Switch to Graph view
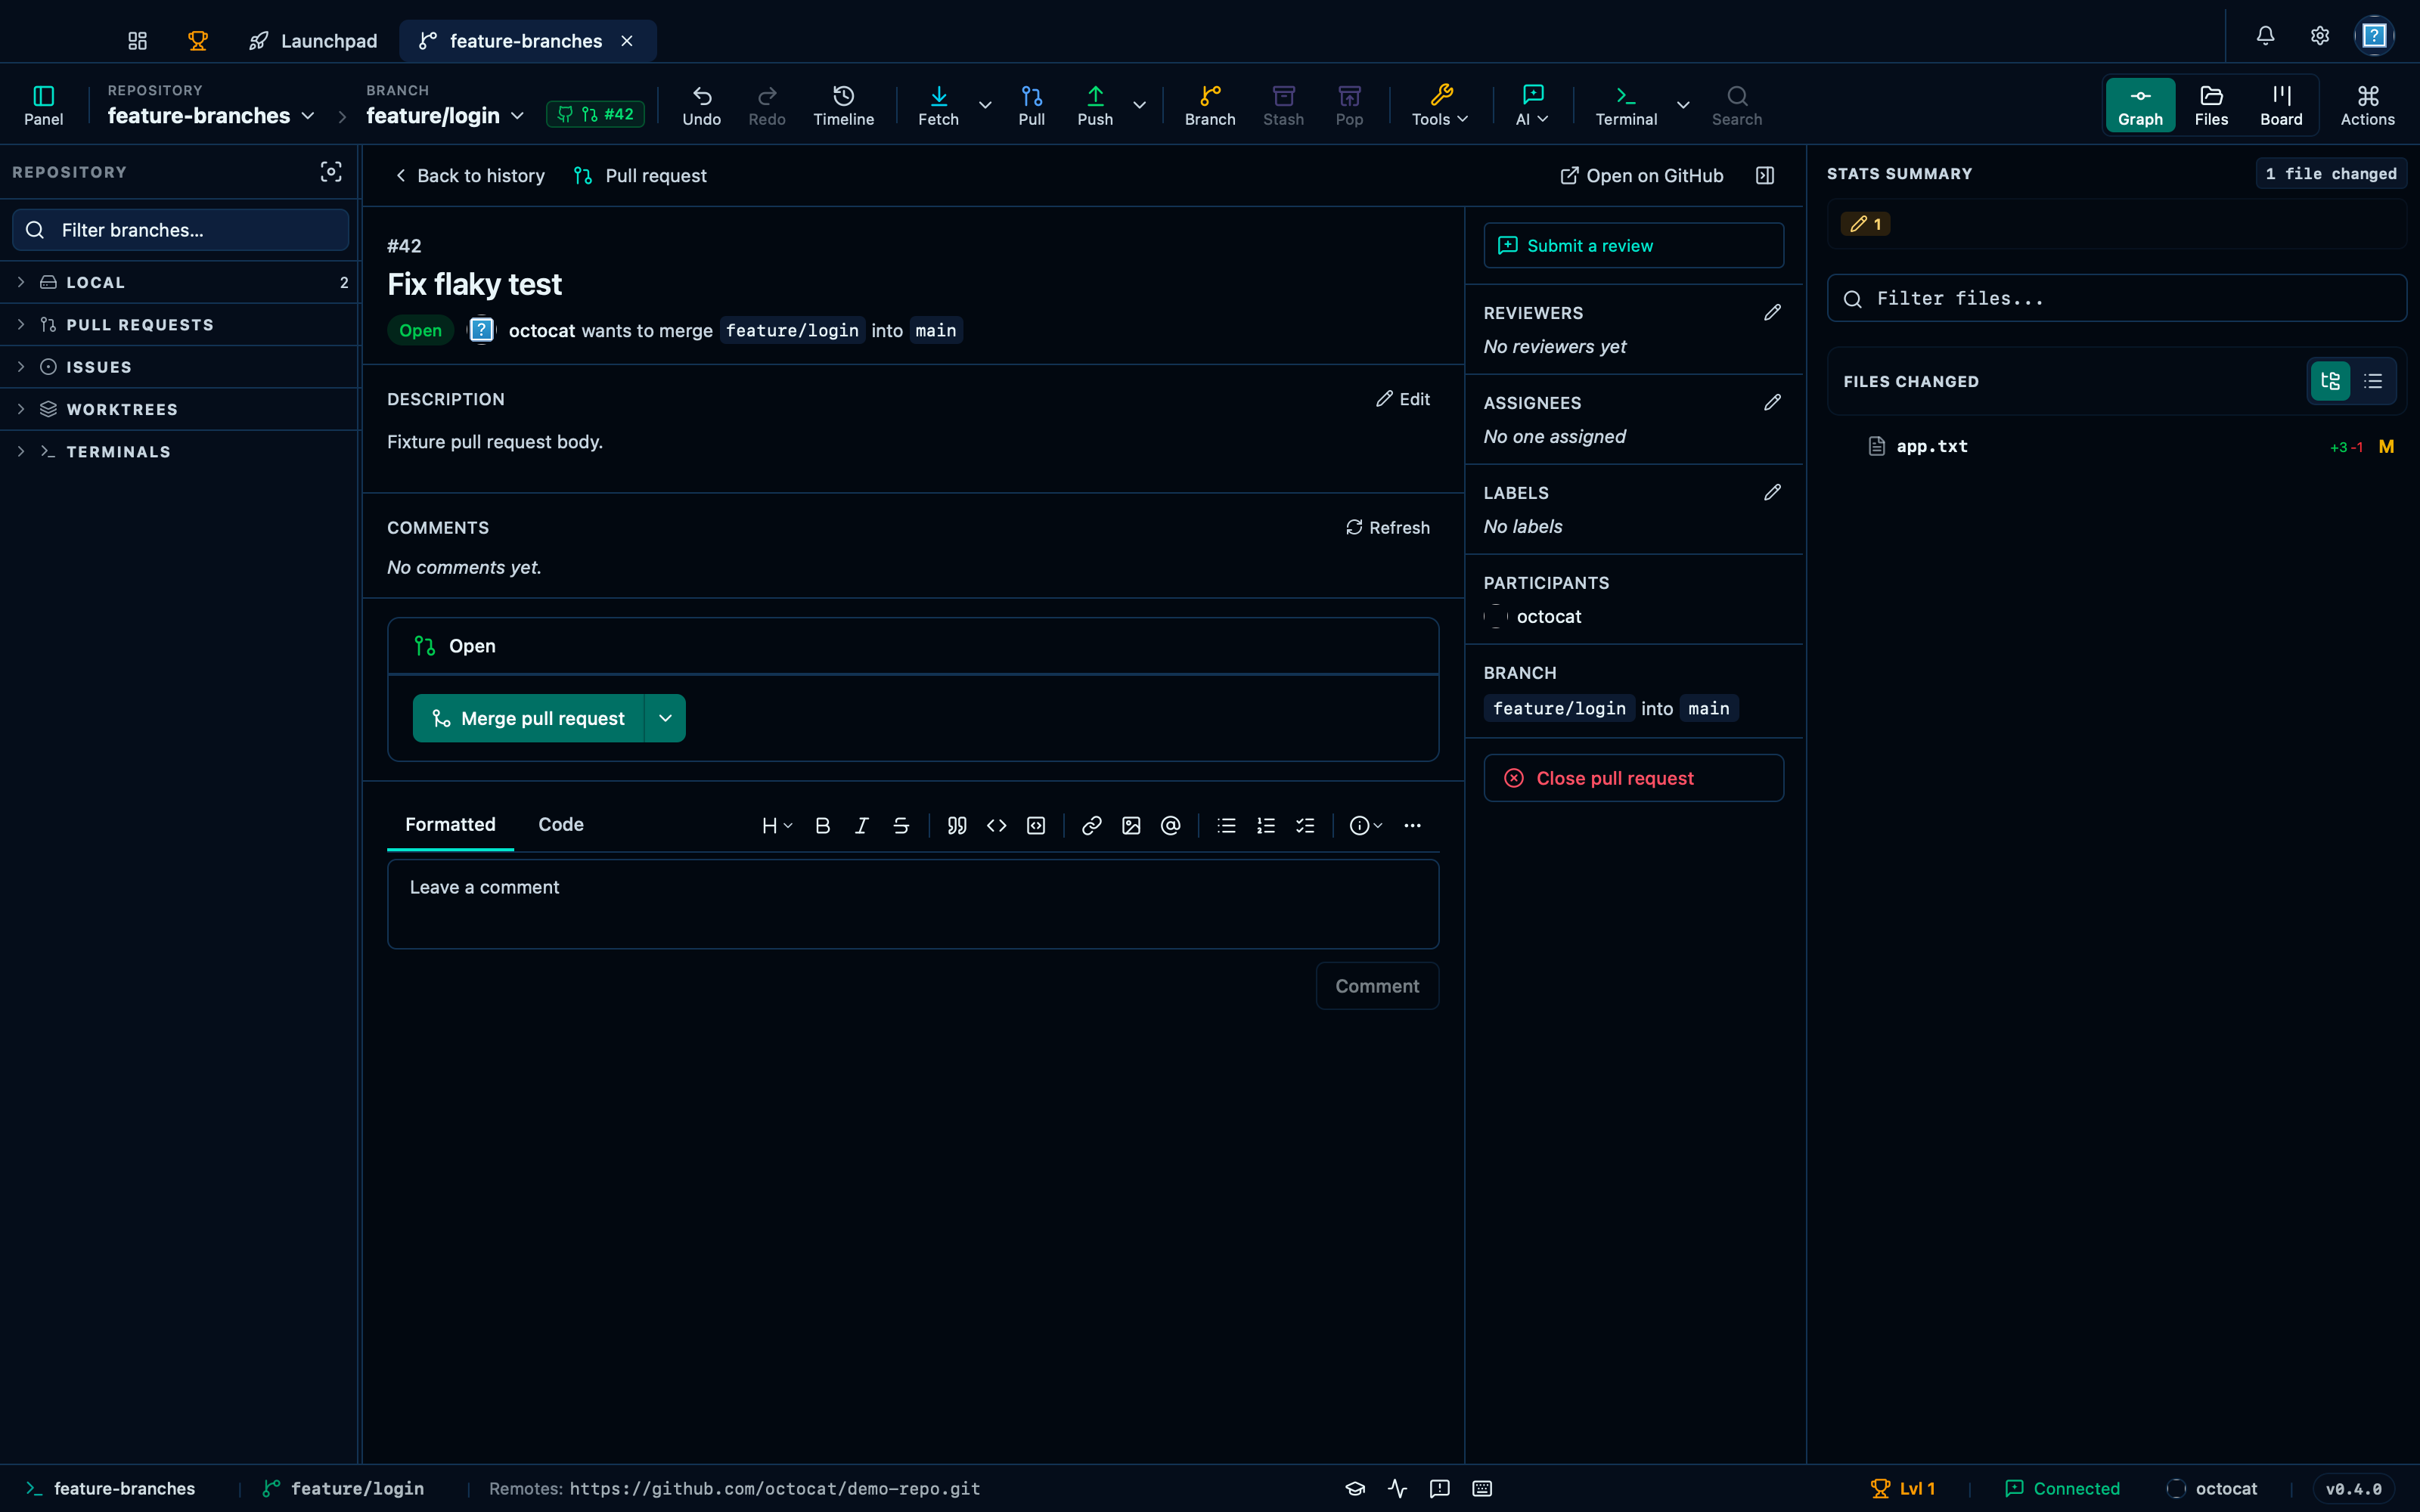2420x1512 pixels. (x=2140, y=105)
